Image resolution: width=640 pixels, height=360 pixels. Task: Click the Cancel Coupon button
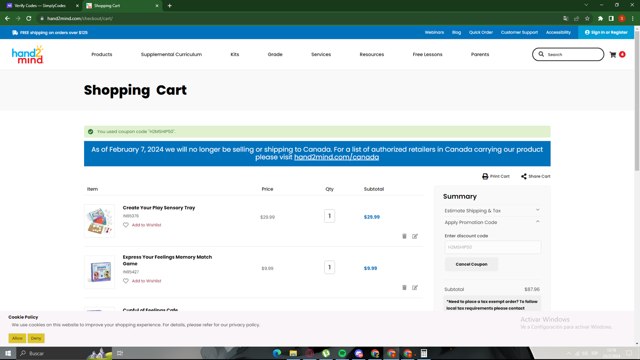(471, 264)
